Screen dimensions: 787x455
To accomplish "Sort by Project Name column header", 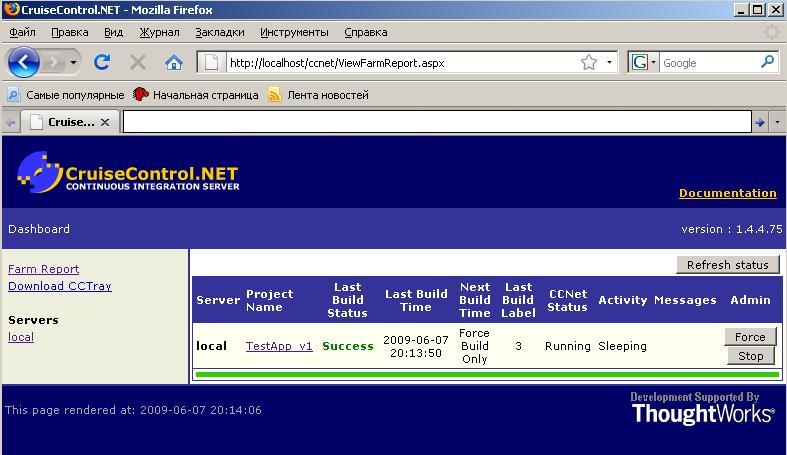I will point(270,300).
